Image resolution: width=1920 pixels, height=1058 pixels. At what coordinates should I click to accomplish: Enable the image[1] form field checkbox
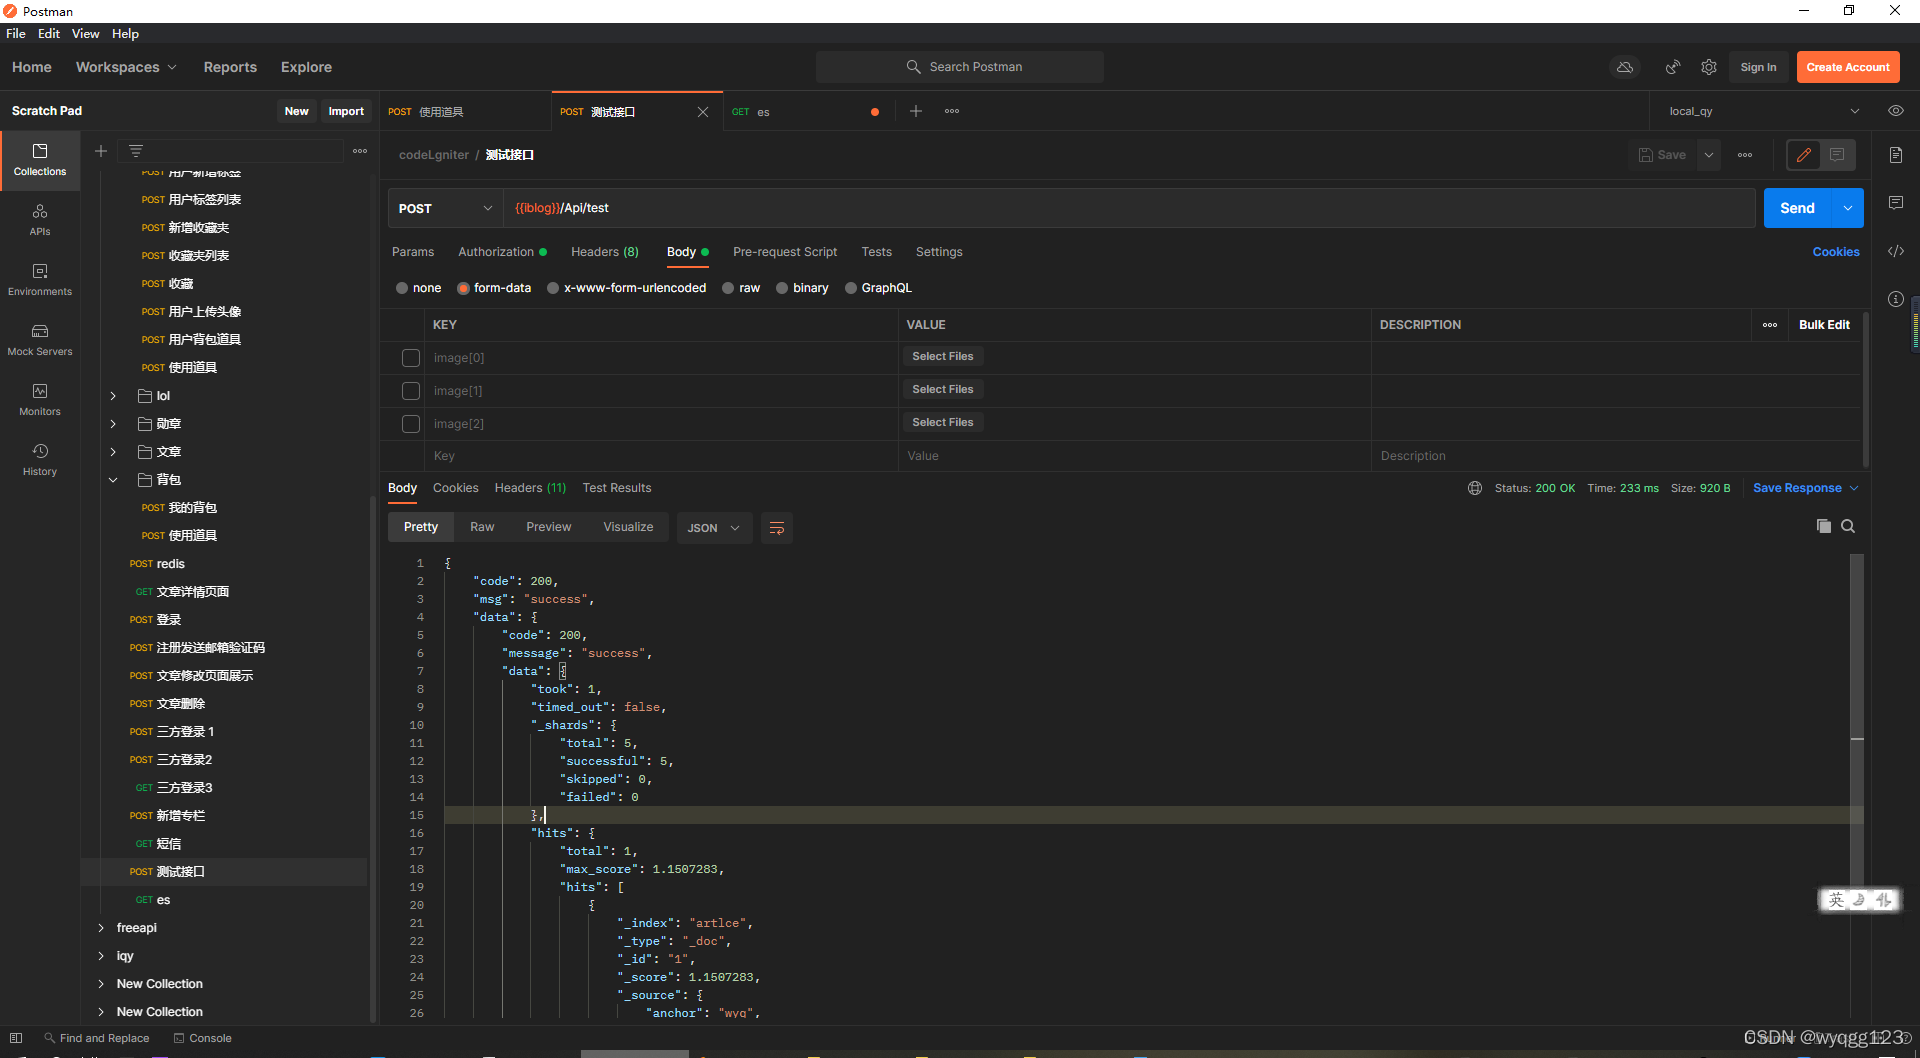[411, 391]
